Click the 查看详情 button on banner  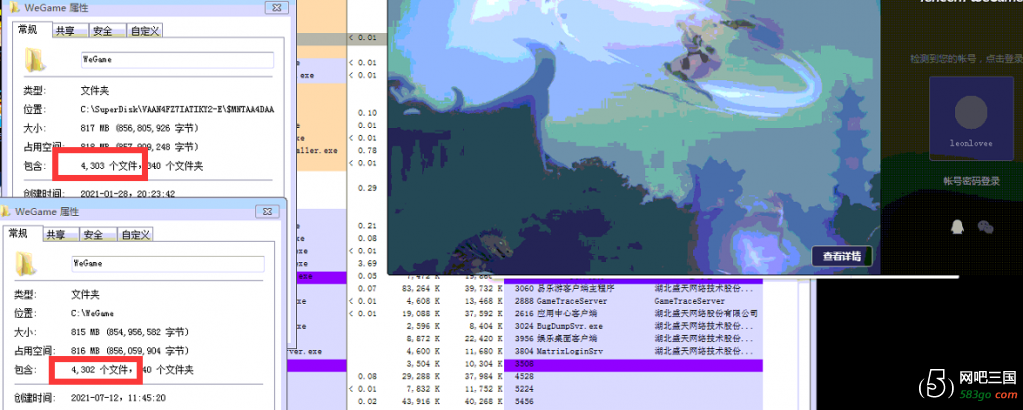[842, 257]
